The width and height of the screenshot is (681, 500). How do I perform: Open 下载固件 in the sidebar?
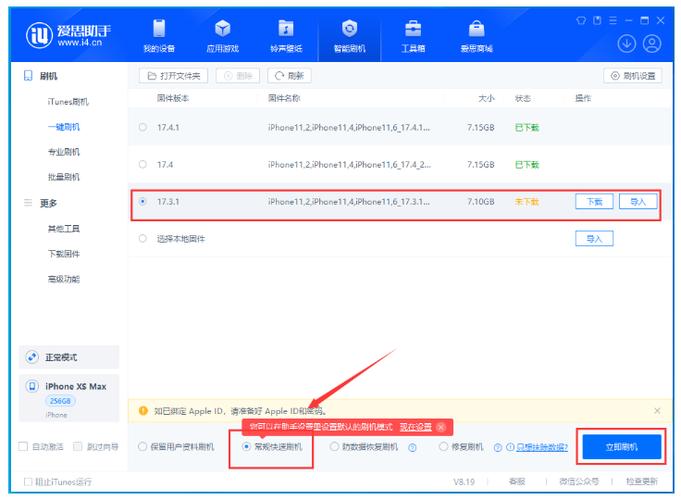coord(63,254)
